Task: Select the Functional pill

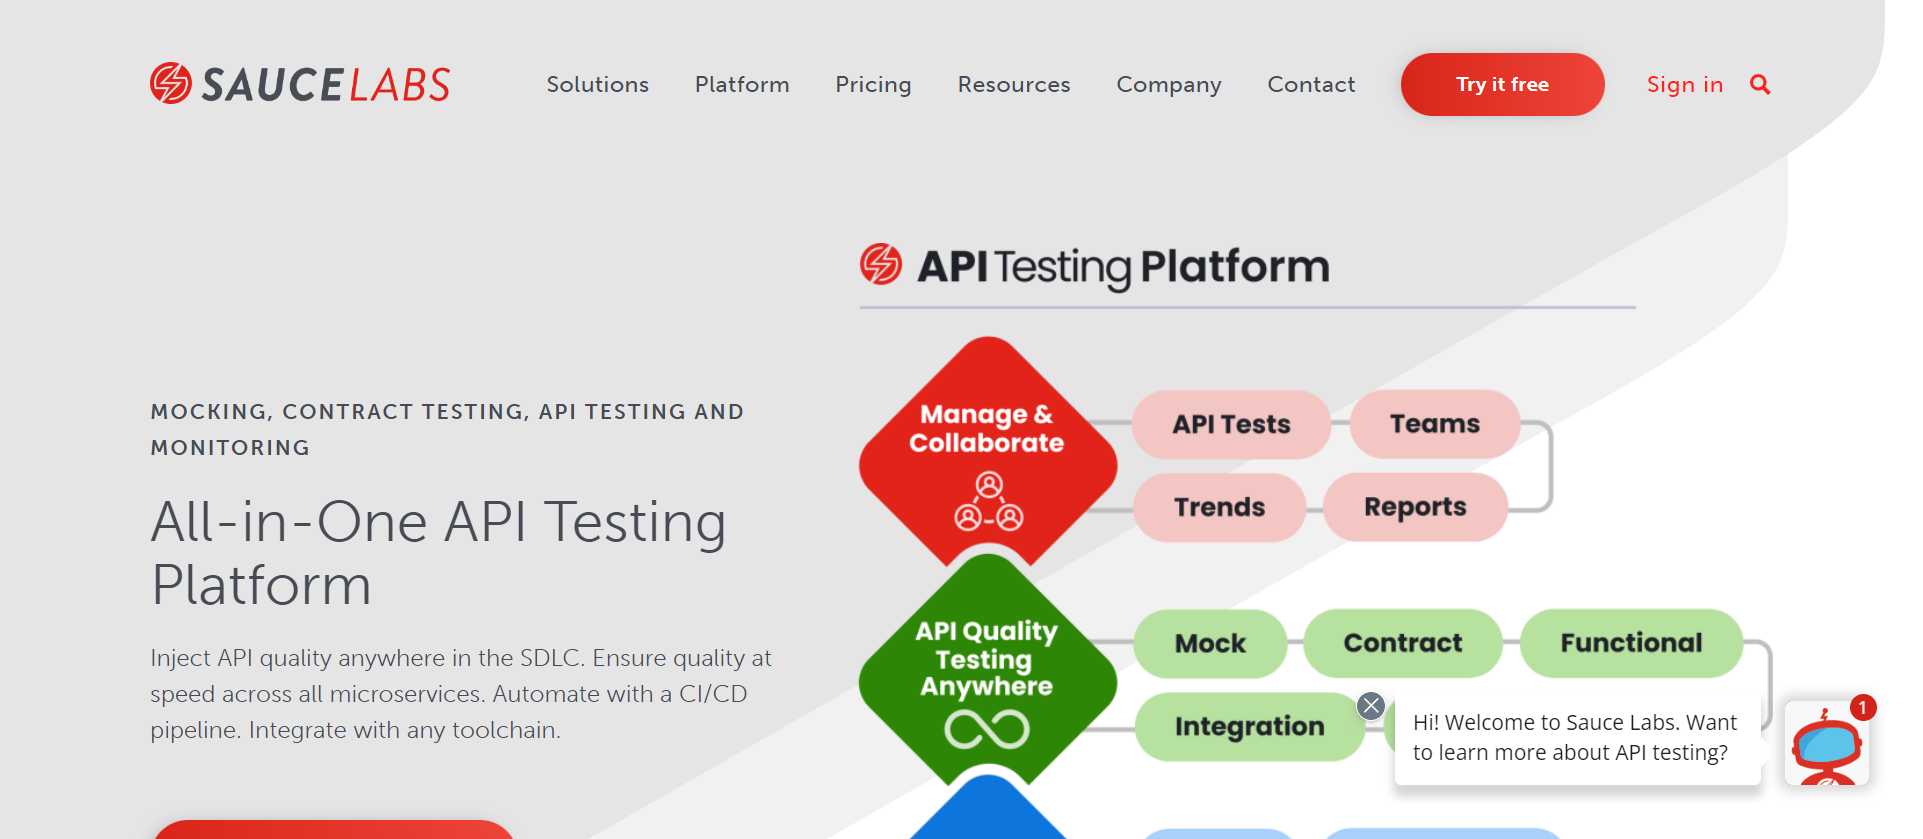Action: coord(1631,643)
